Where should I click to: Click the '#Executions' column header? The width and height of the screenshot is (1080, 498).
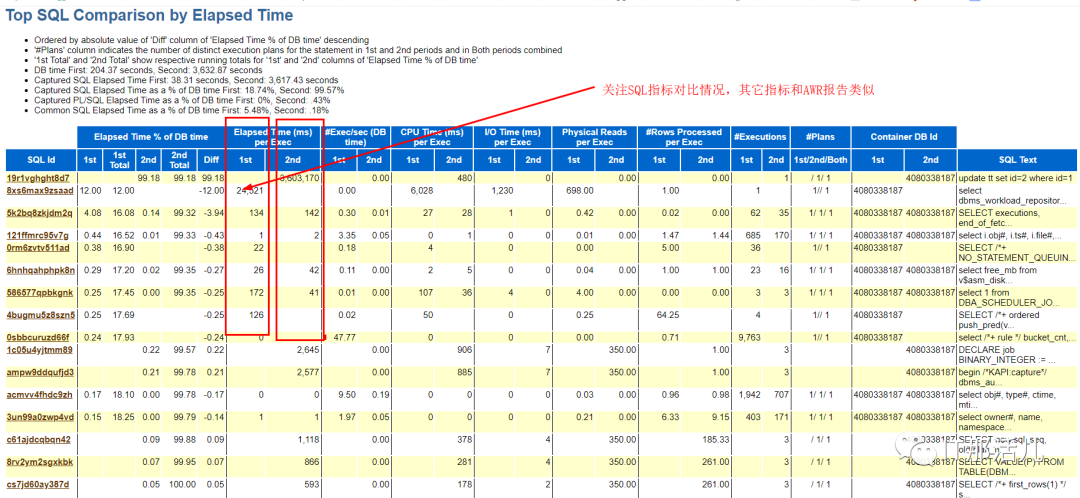click(x=760, y=137)
